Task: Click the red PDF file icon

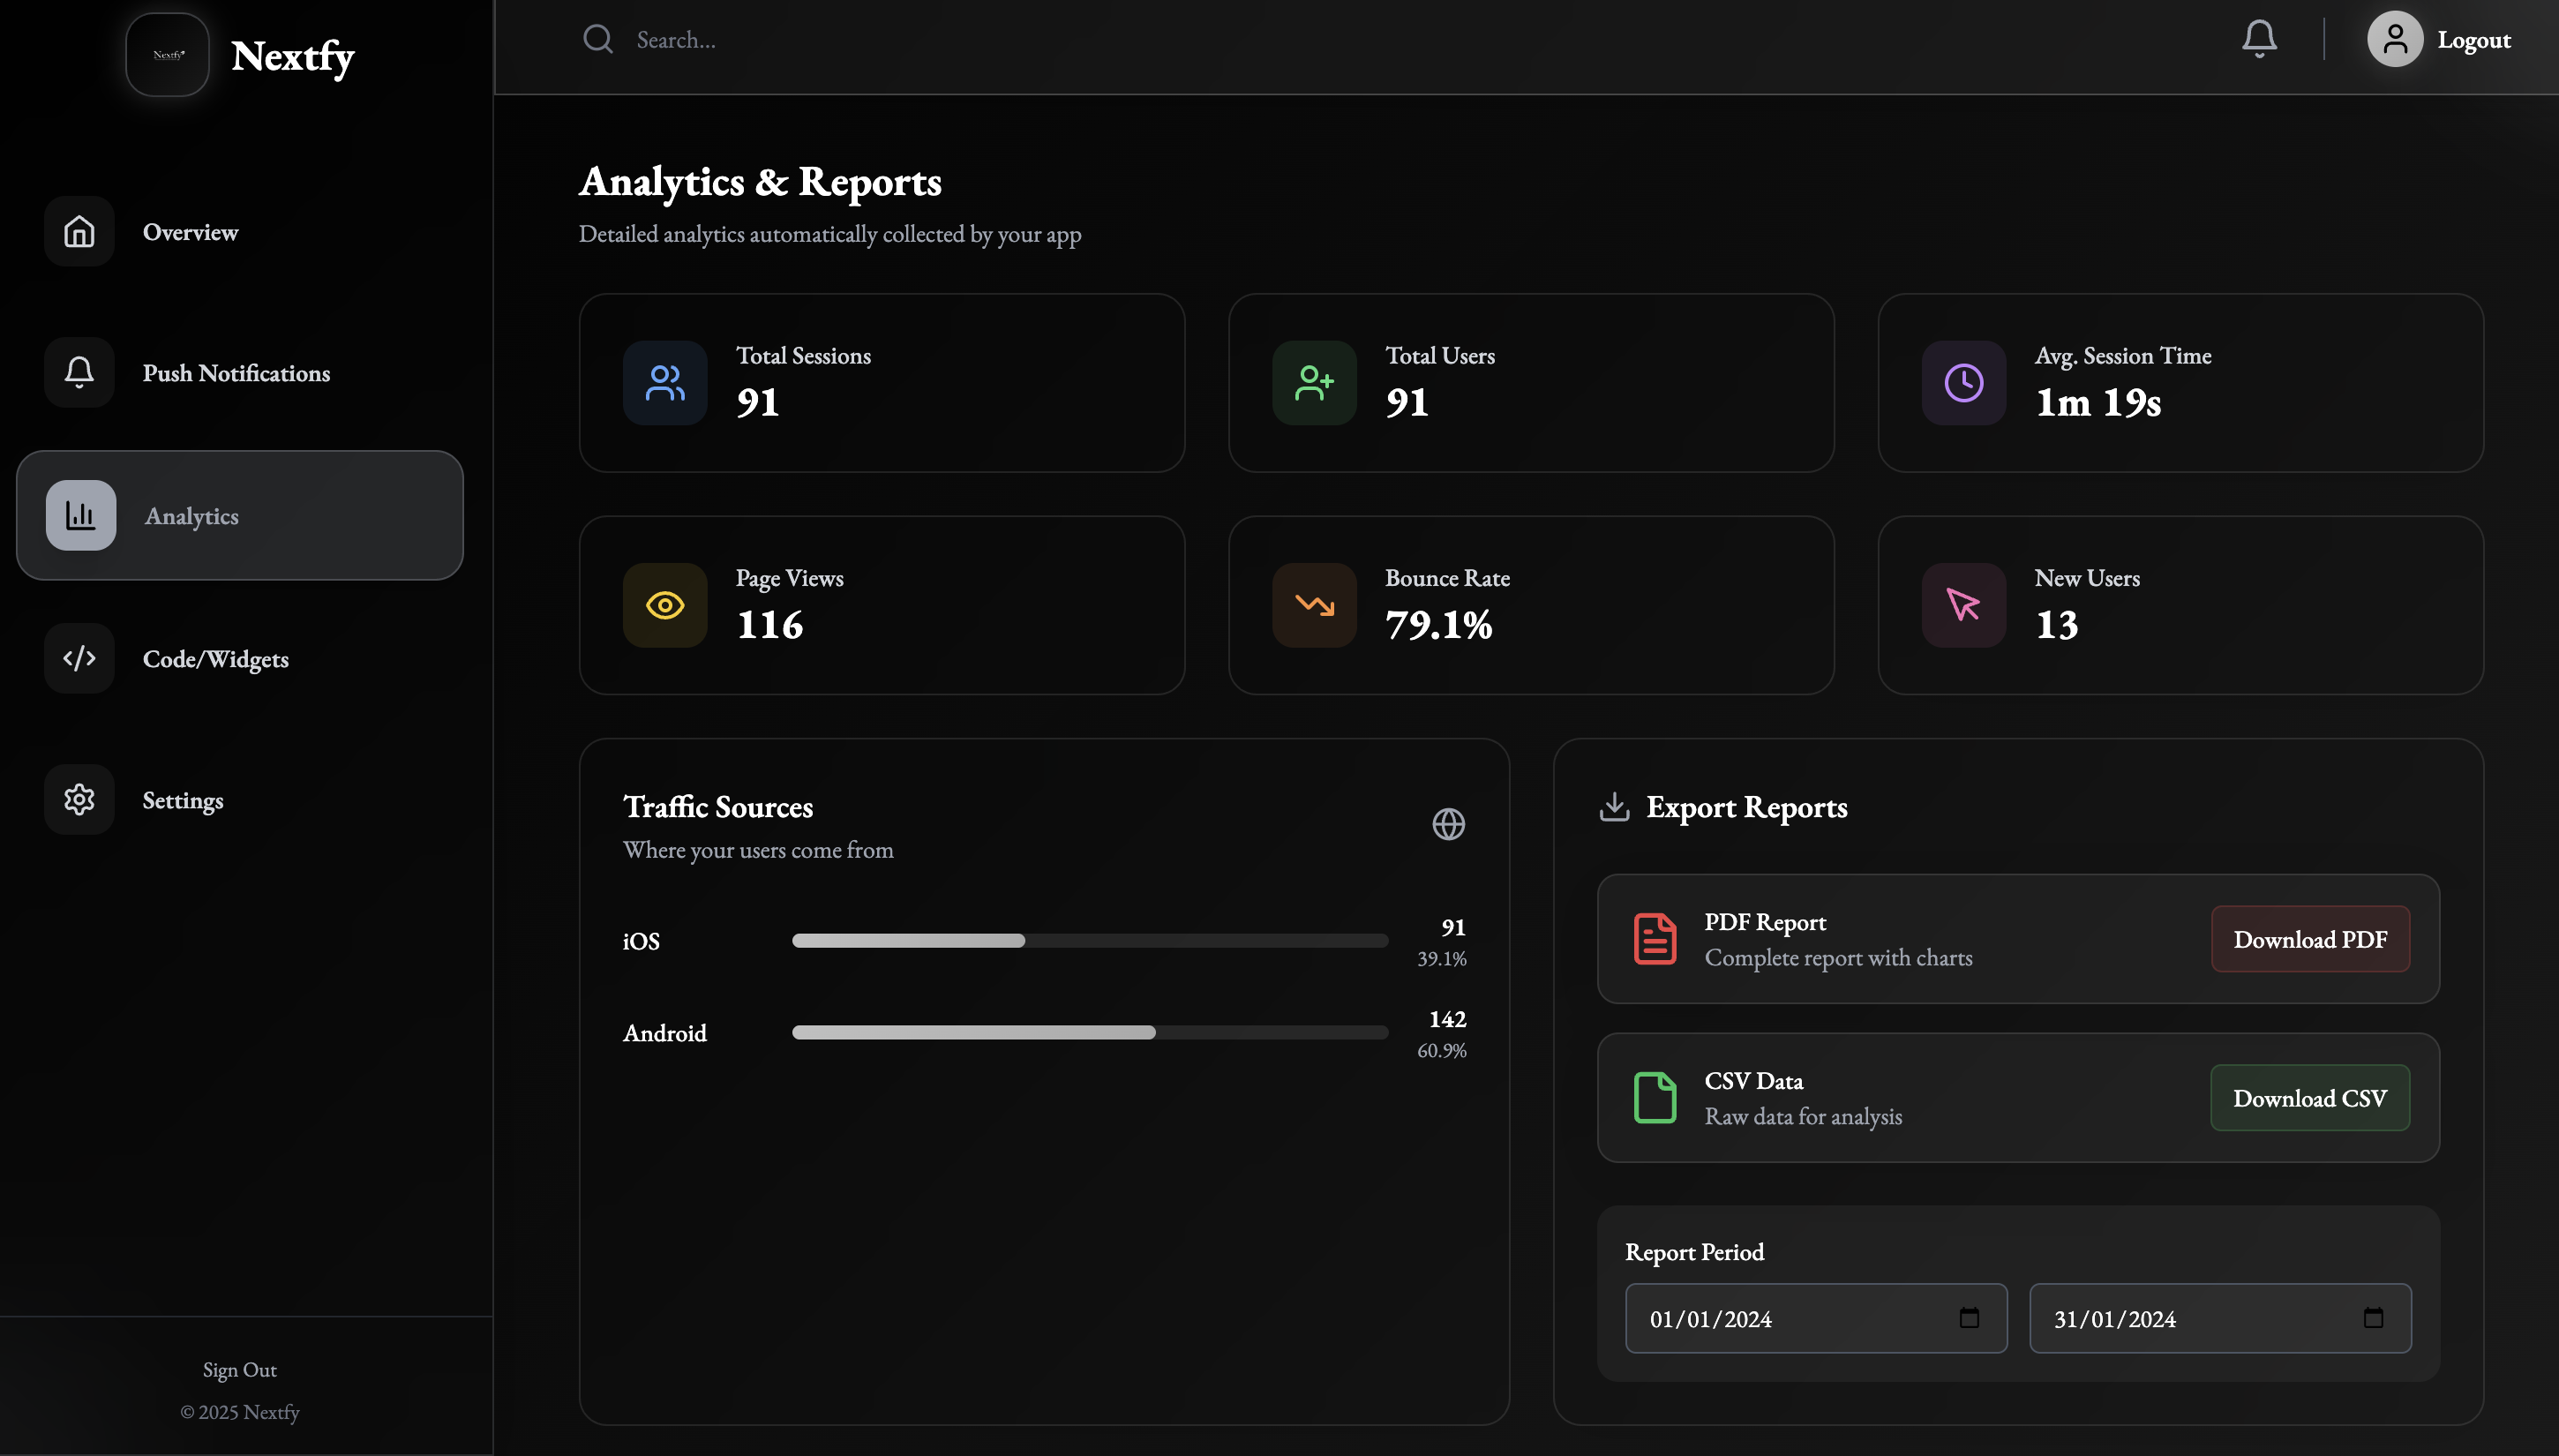Action: [x=1654, y=938]
